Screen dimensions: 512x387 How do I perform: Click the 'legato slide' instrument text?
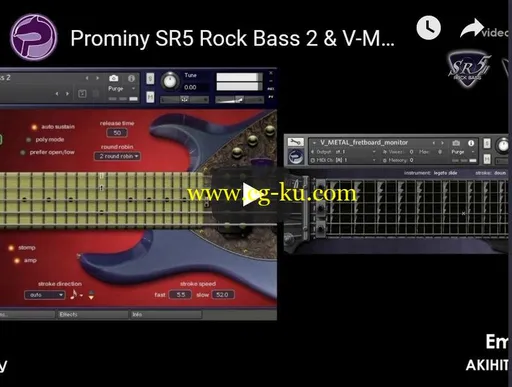pyautogui.click(x=445, y=173)
